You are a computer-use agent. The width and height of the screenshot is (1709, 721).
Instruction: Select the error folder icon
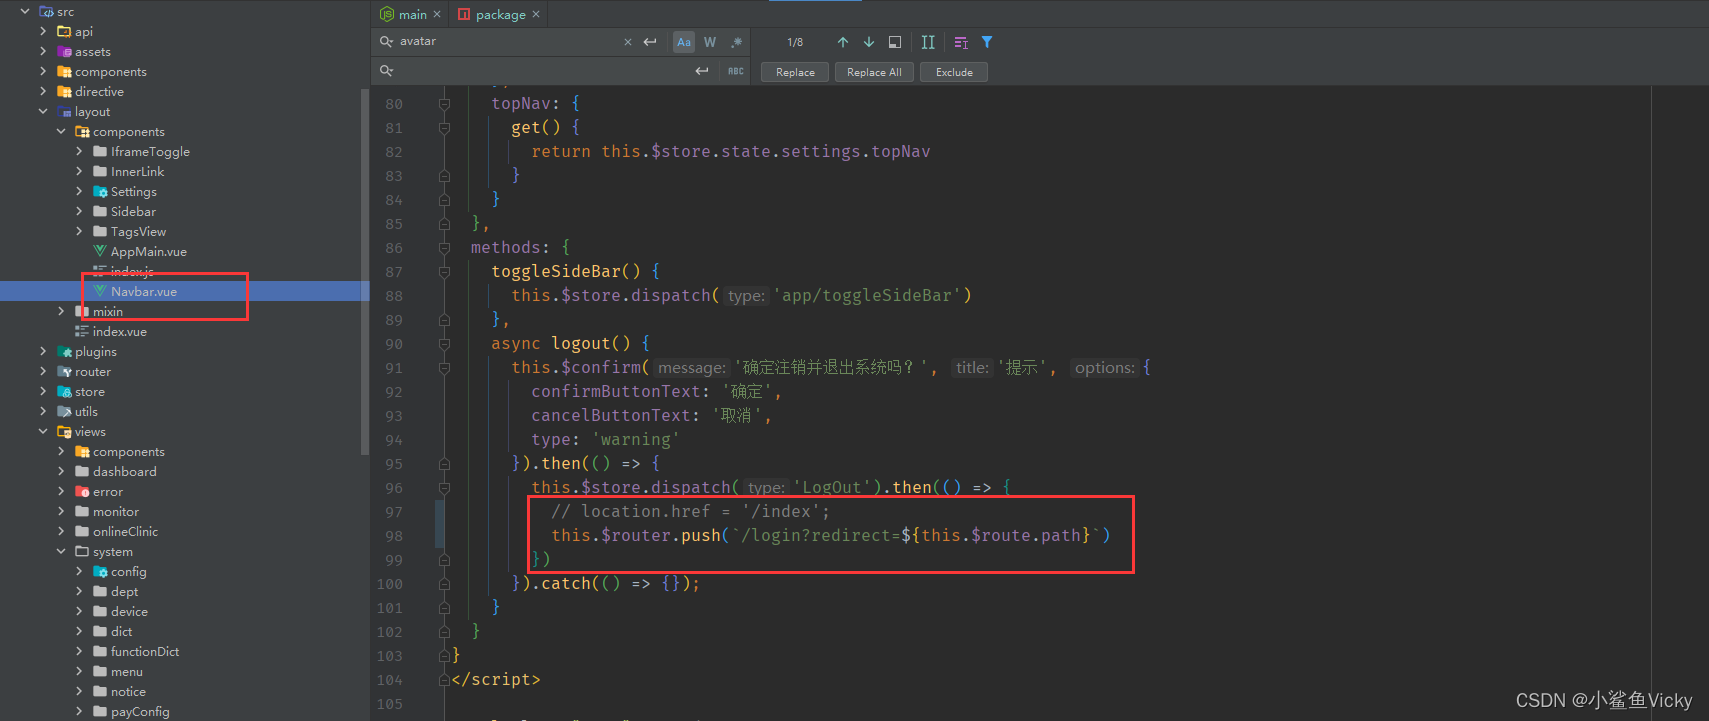click(82, 491)
